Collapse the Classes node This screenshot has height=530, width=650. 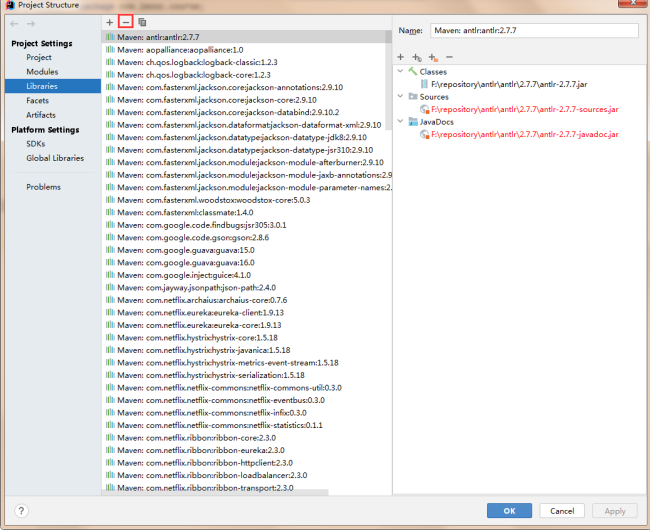(x=400, y=71)
